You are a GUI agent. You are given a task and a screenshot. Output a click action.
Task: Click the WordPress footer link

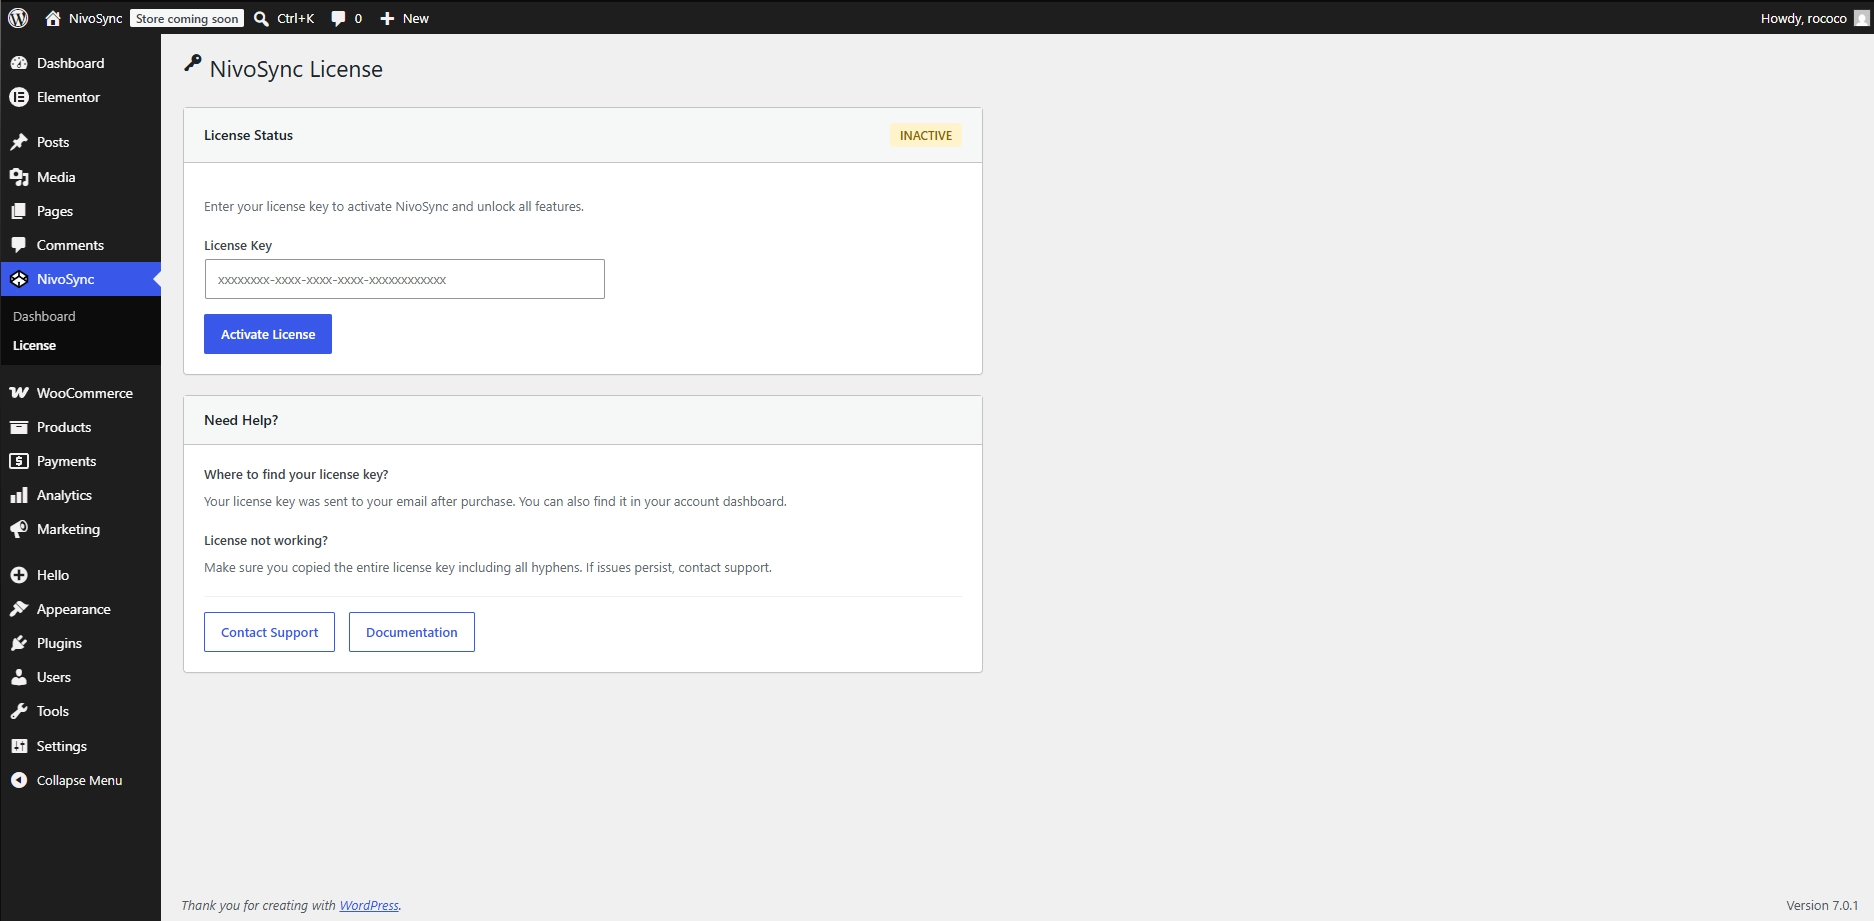[369, 905]
